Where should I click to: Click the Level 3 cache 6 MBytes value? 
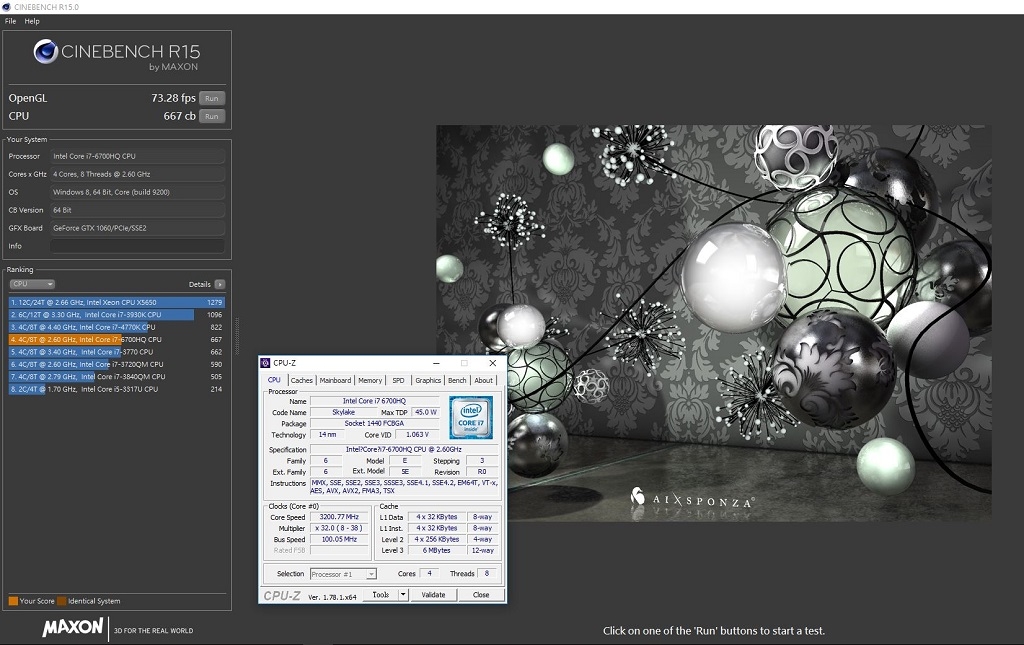click(x=437, y=550)
